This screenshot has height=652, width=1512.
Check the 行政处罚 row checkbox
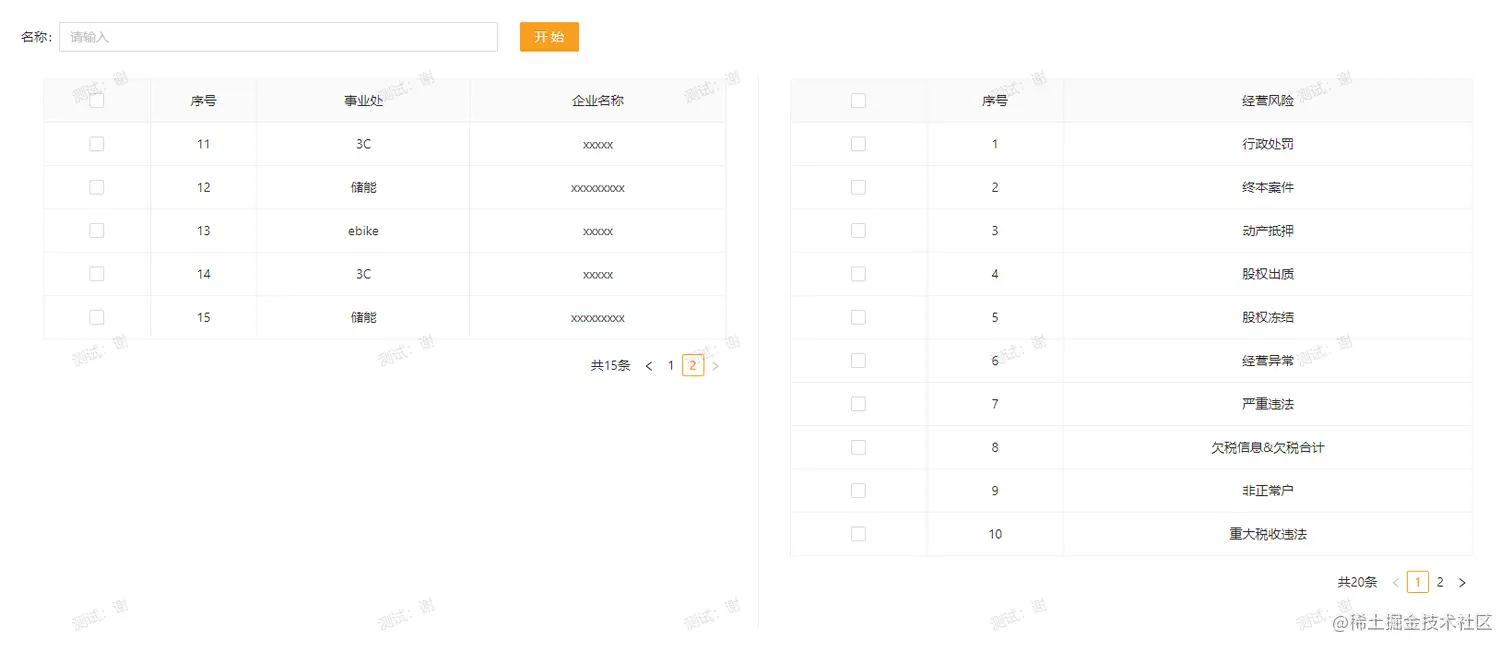click(x=858, y=144)
